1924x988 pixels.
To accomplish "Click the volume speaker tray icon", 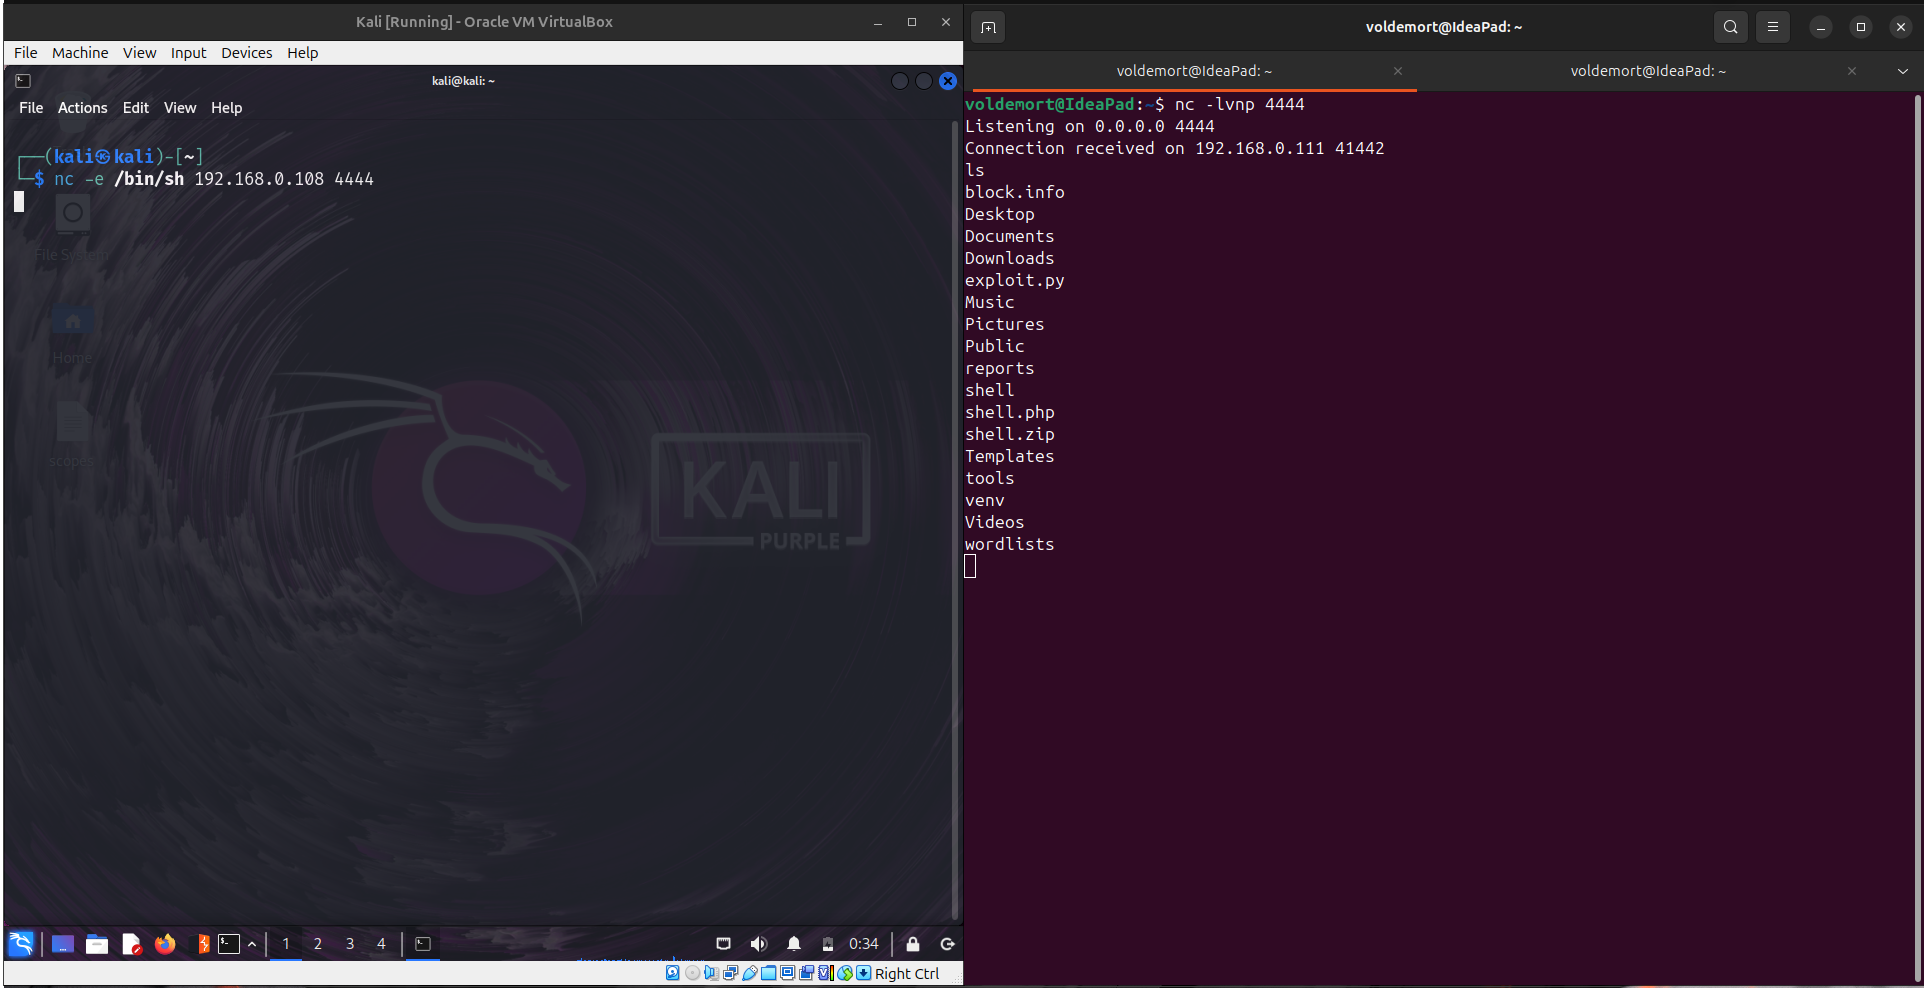I will [759, 944].
